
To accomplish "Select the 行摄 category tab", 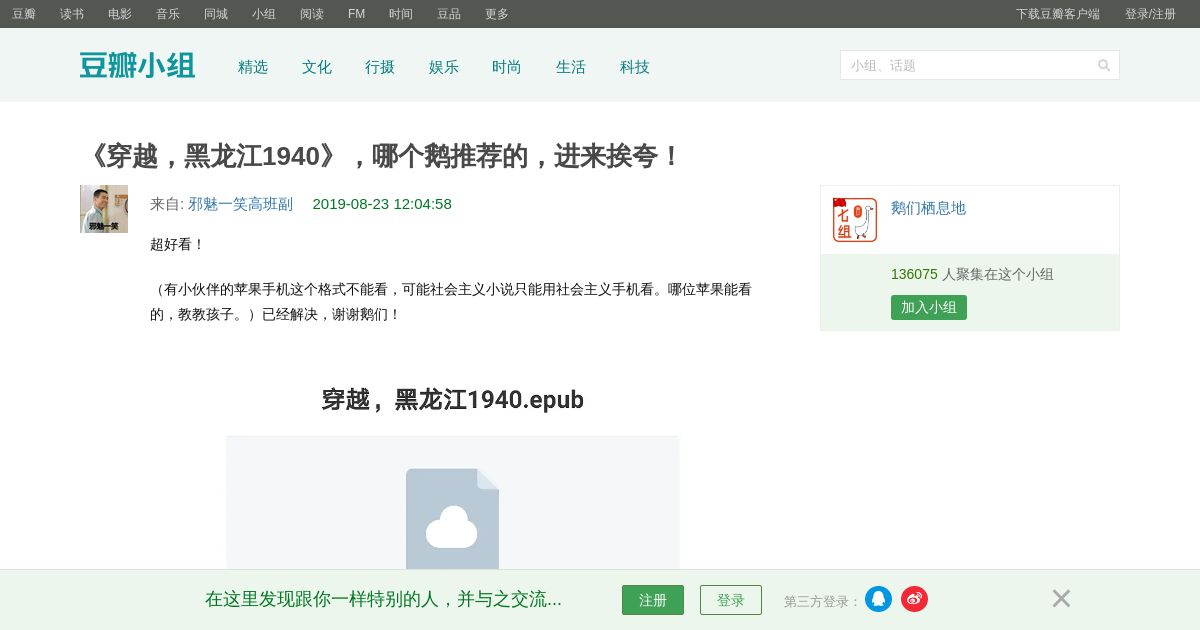I will (x=380, y=67).
